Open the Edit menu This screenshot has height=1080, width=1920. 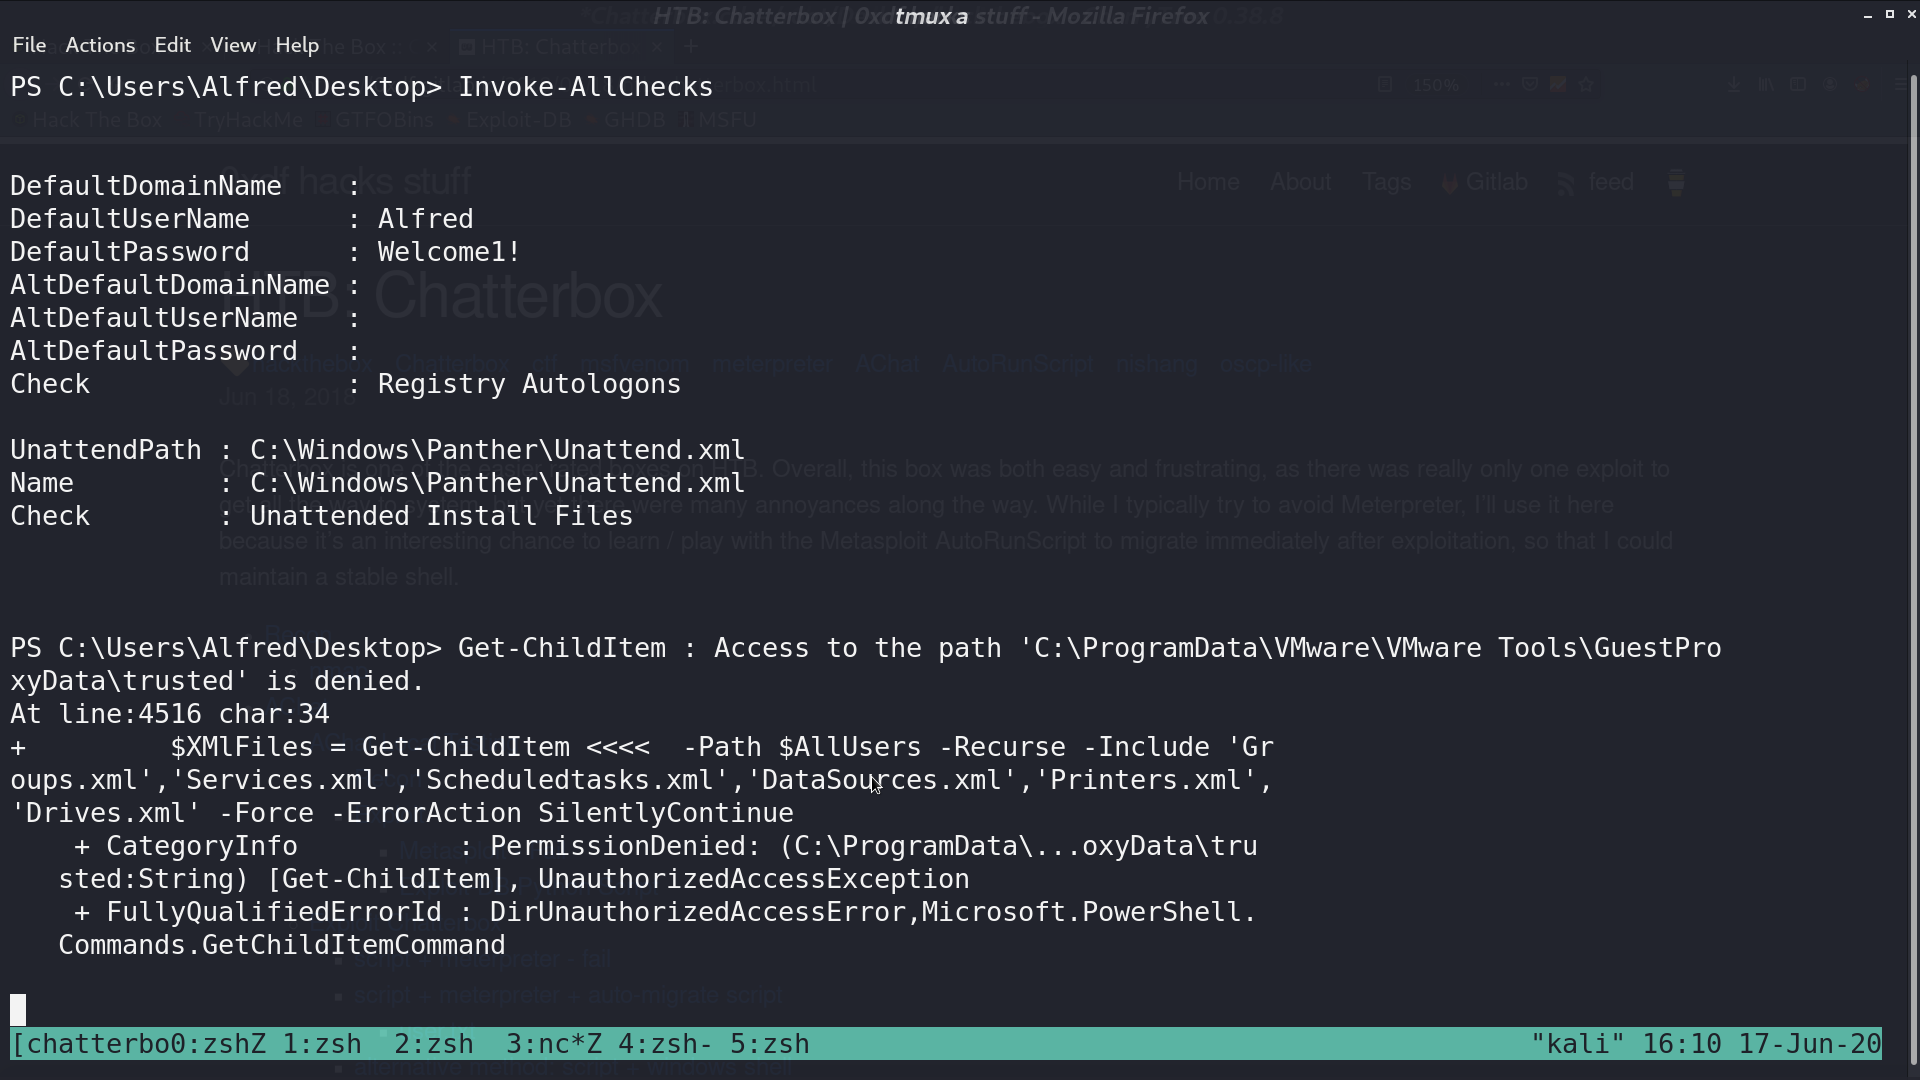tap(172, 45)
